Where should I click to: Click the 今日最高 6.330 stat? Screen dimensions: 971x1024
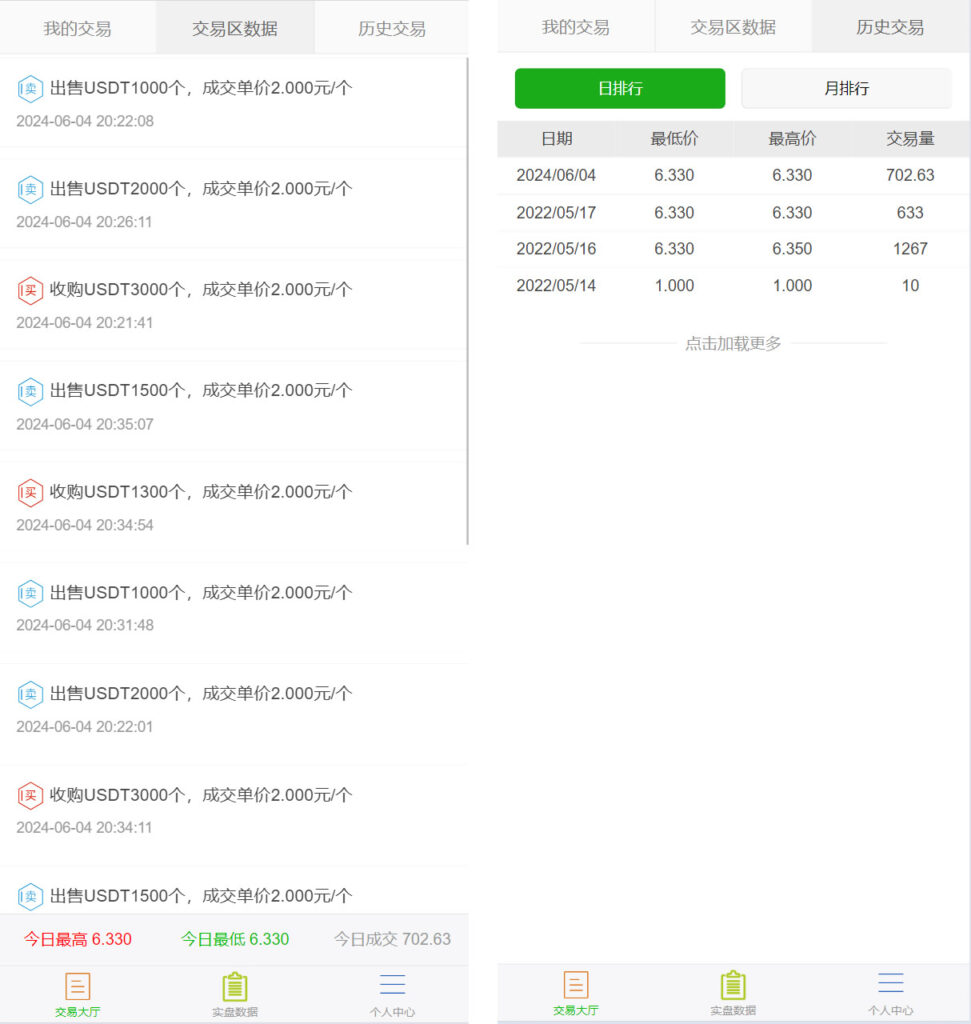77,939
